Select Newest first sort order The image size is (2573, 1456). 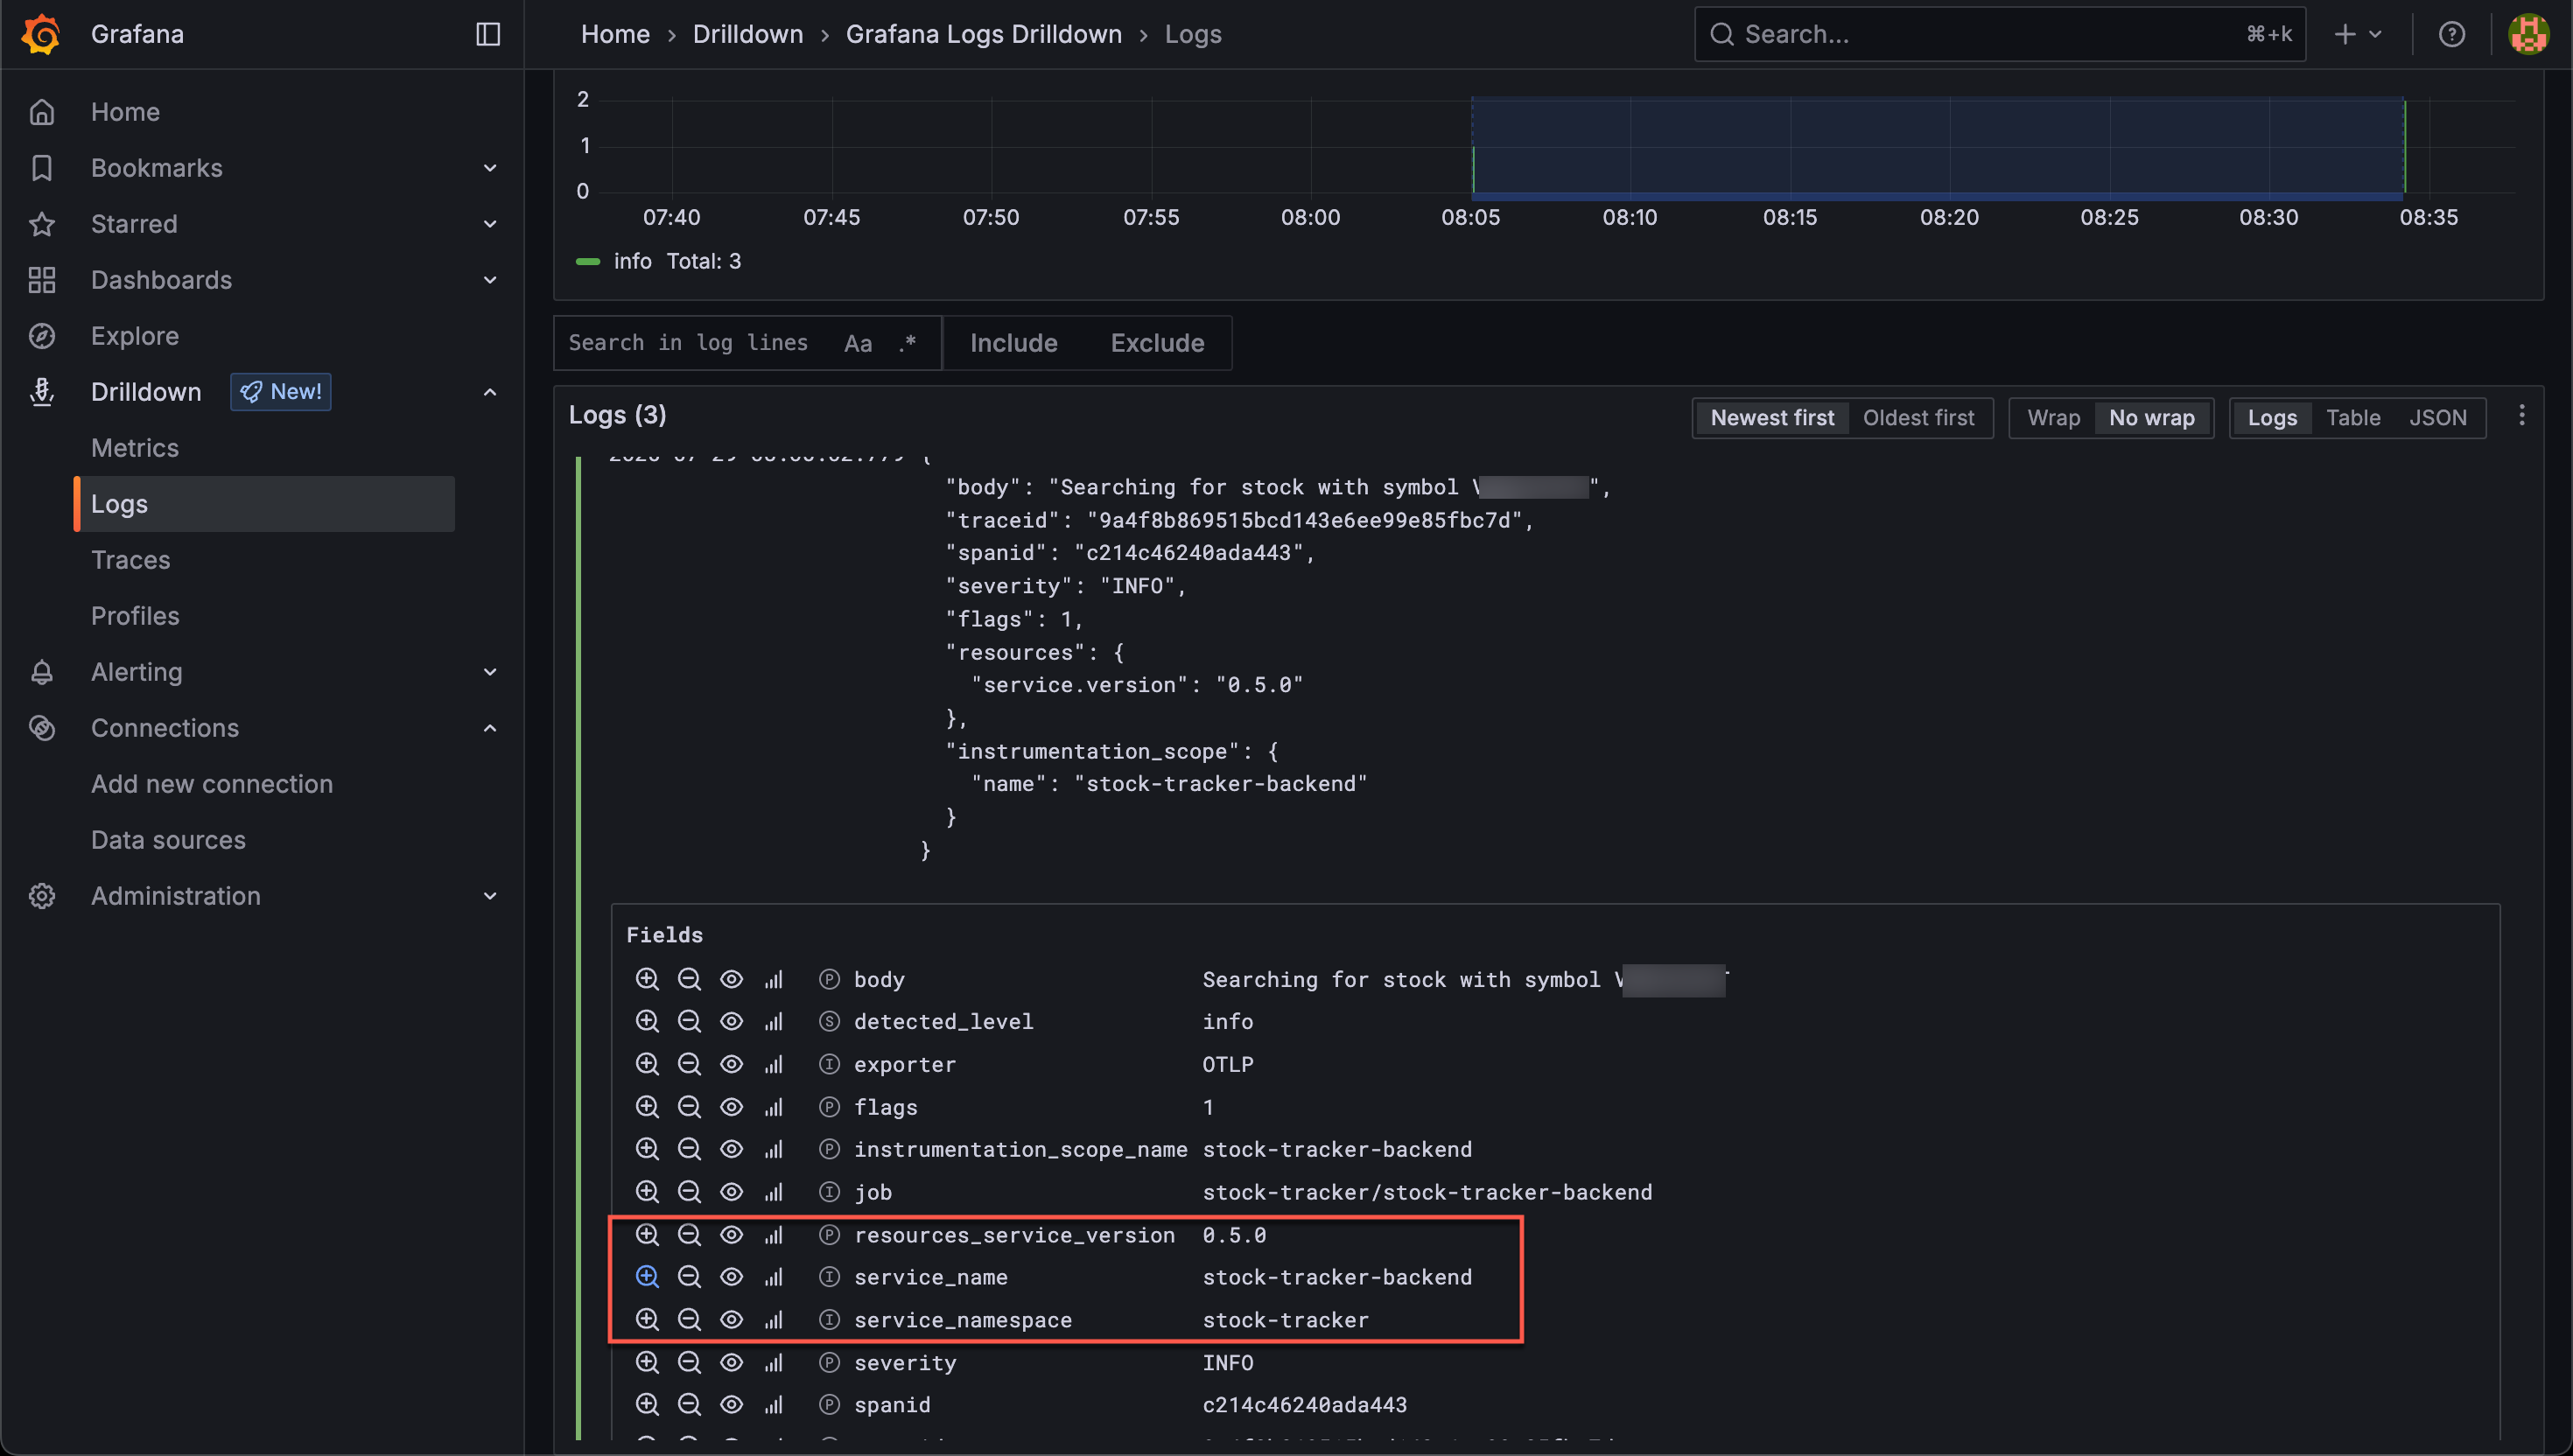point(1772,418)
